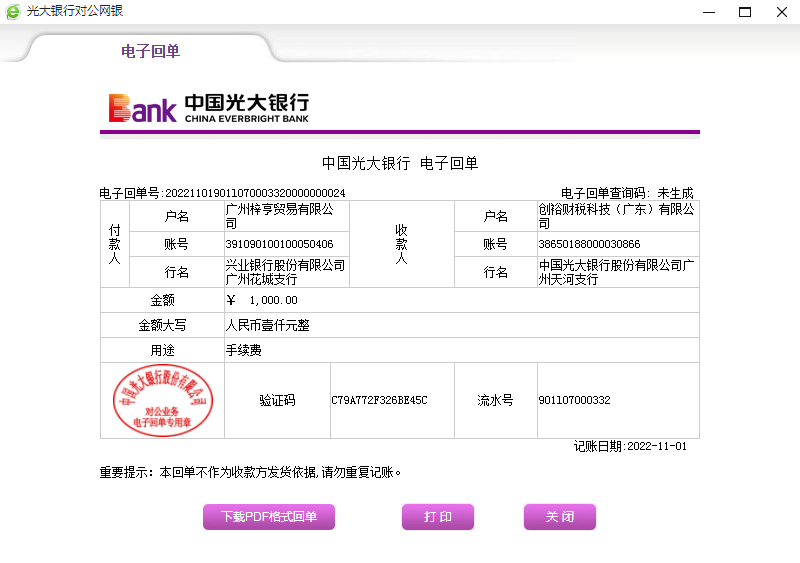The height and width of the screenshot is (563, 800).
Task: Select the 电子回单 tab
Action: [151, 51]
